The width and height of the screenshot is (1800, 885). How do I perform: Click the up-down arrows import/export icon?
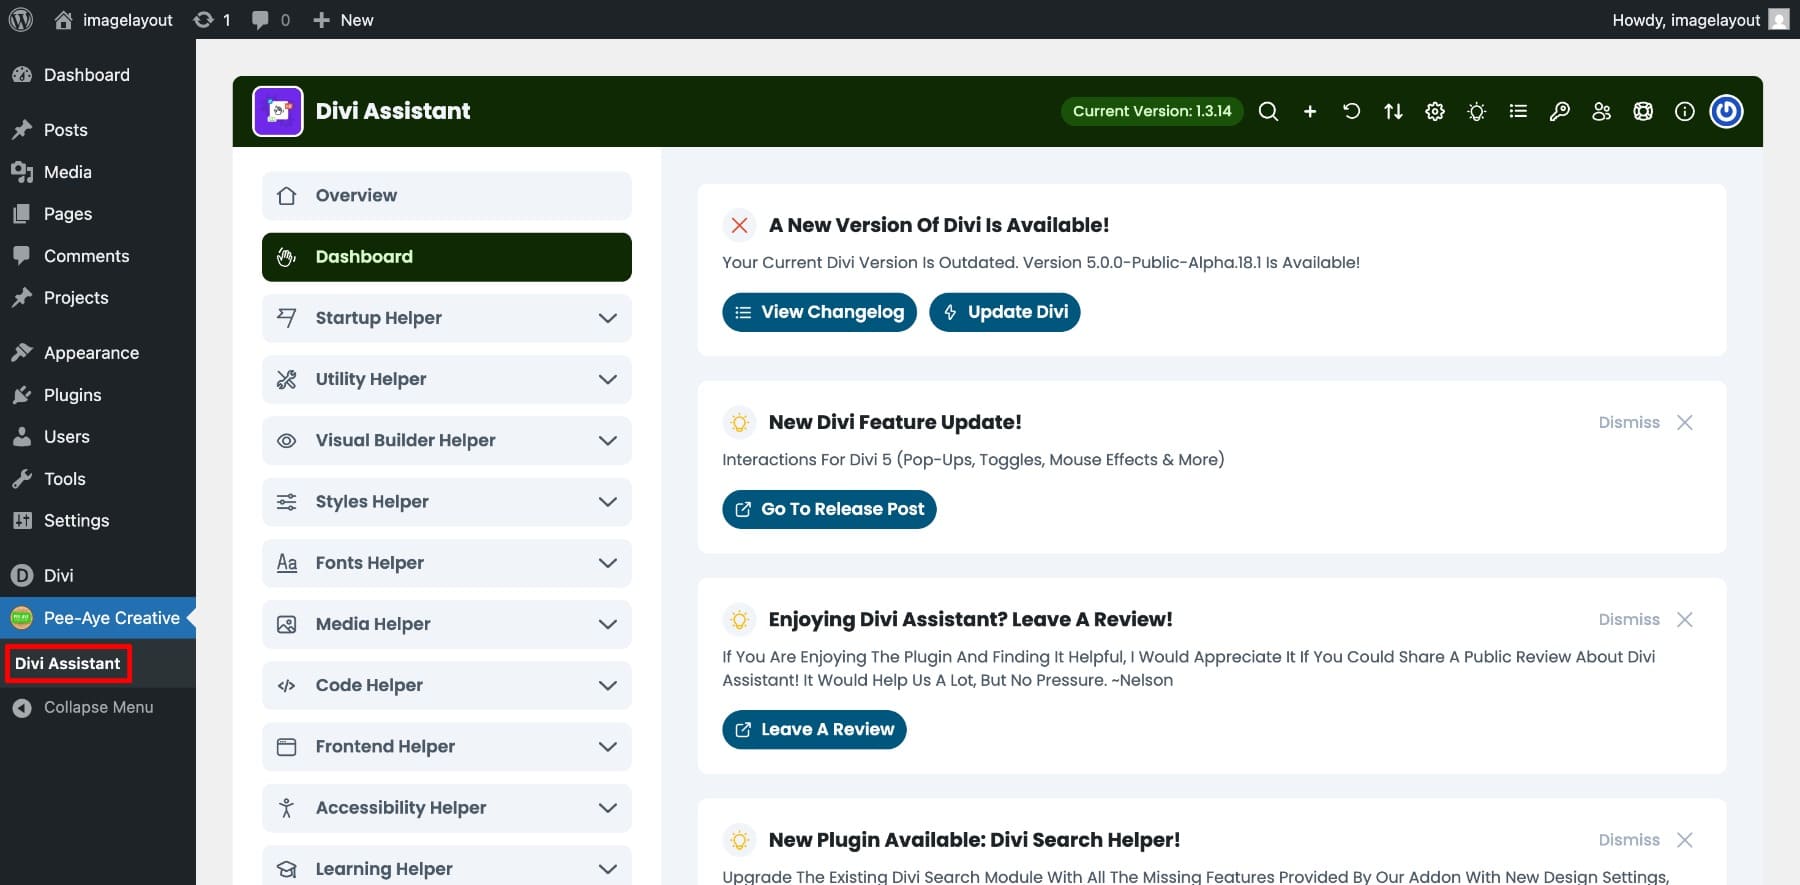click(x=1393, y=111)
